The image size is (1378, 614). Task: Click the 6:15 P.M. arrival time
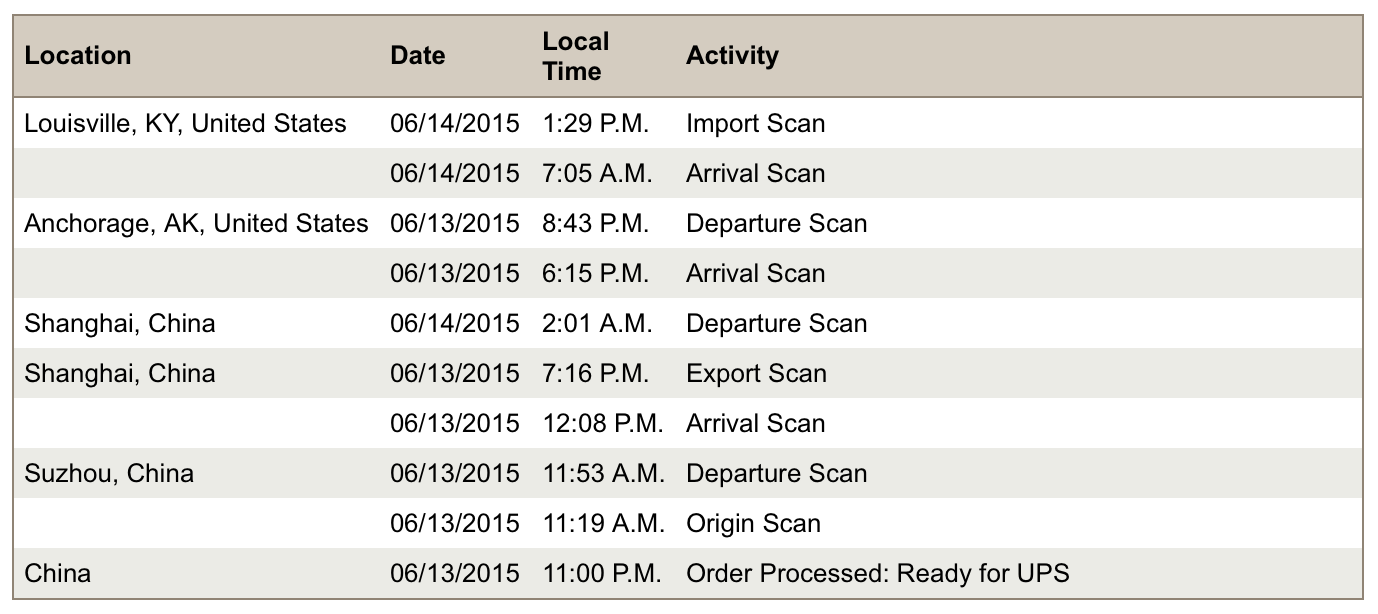[596, 274]
